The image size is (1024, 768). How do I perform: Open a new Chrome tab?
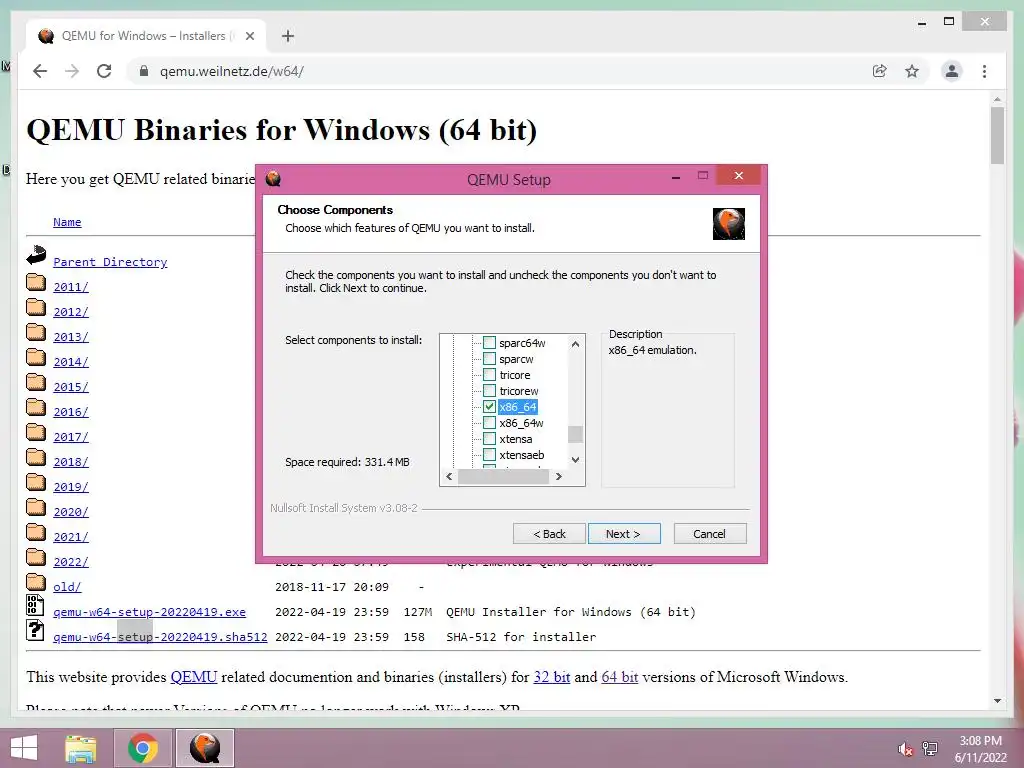click(x=288, y=36)
